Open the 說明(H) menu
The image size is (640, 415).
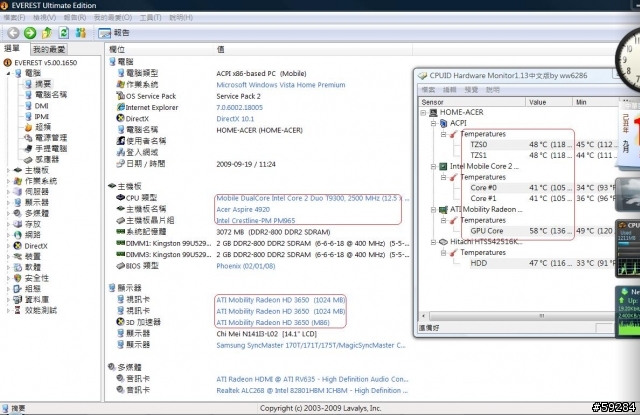click(181, 18)
